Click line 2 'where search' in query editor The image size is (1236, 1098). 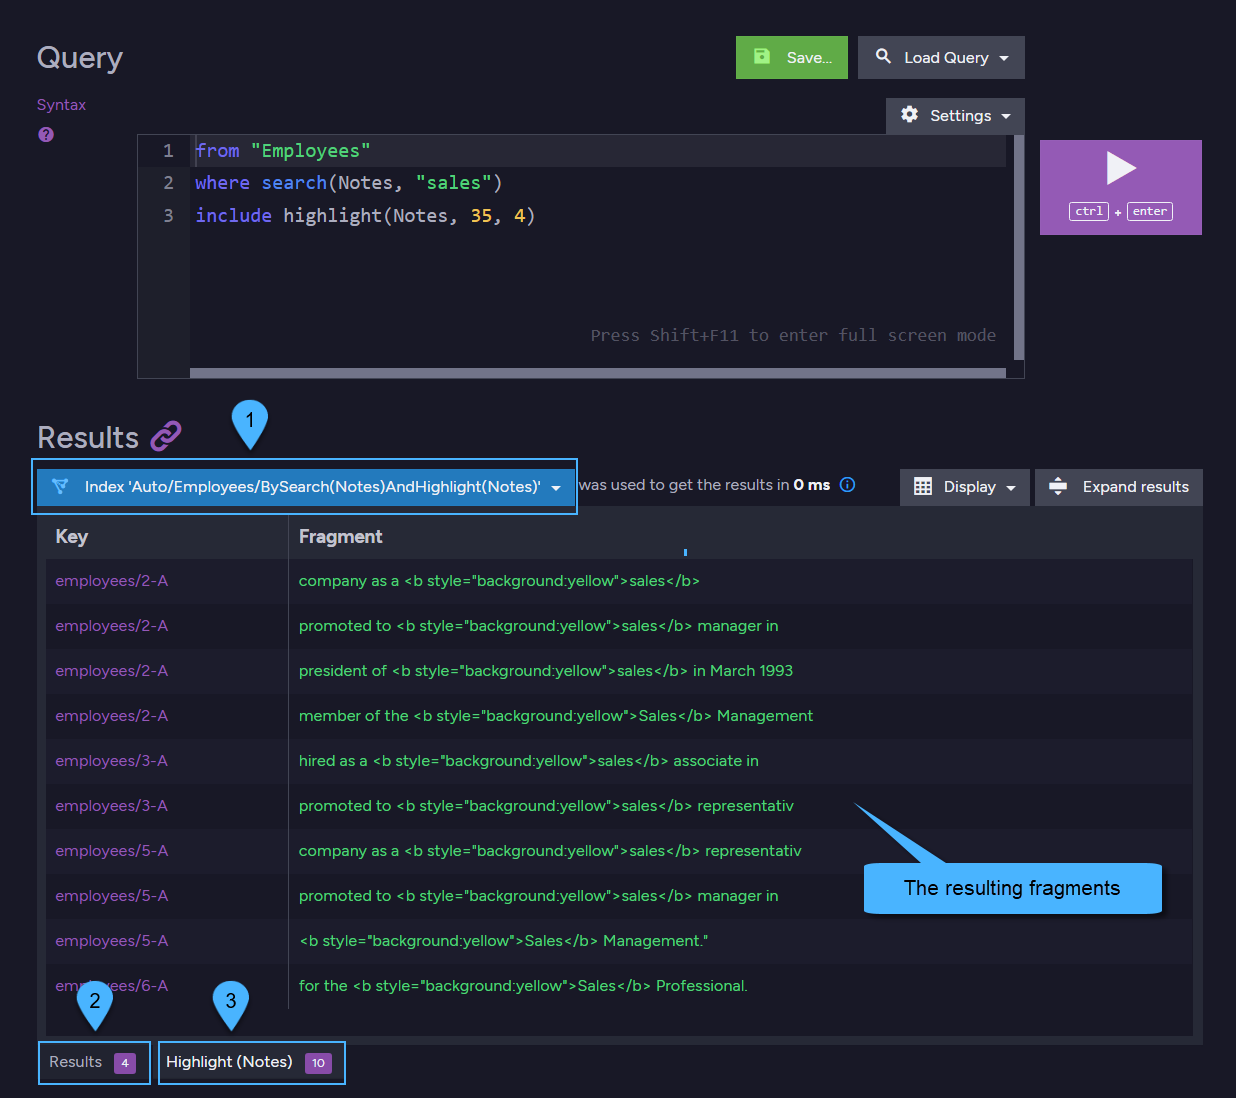349,183
